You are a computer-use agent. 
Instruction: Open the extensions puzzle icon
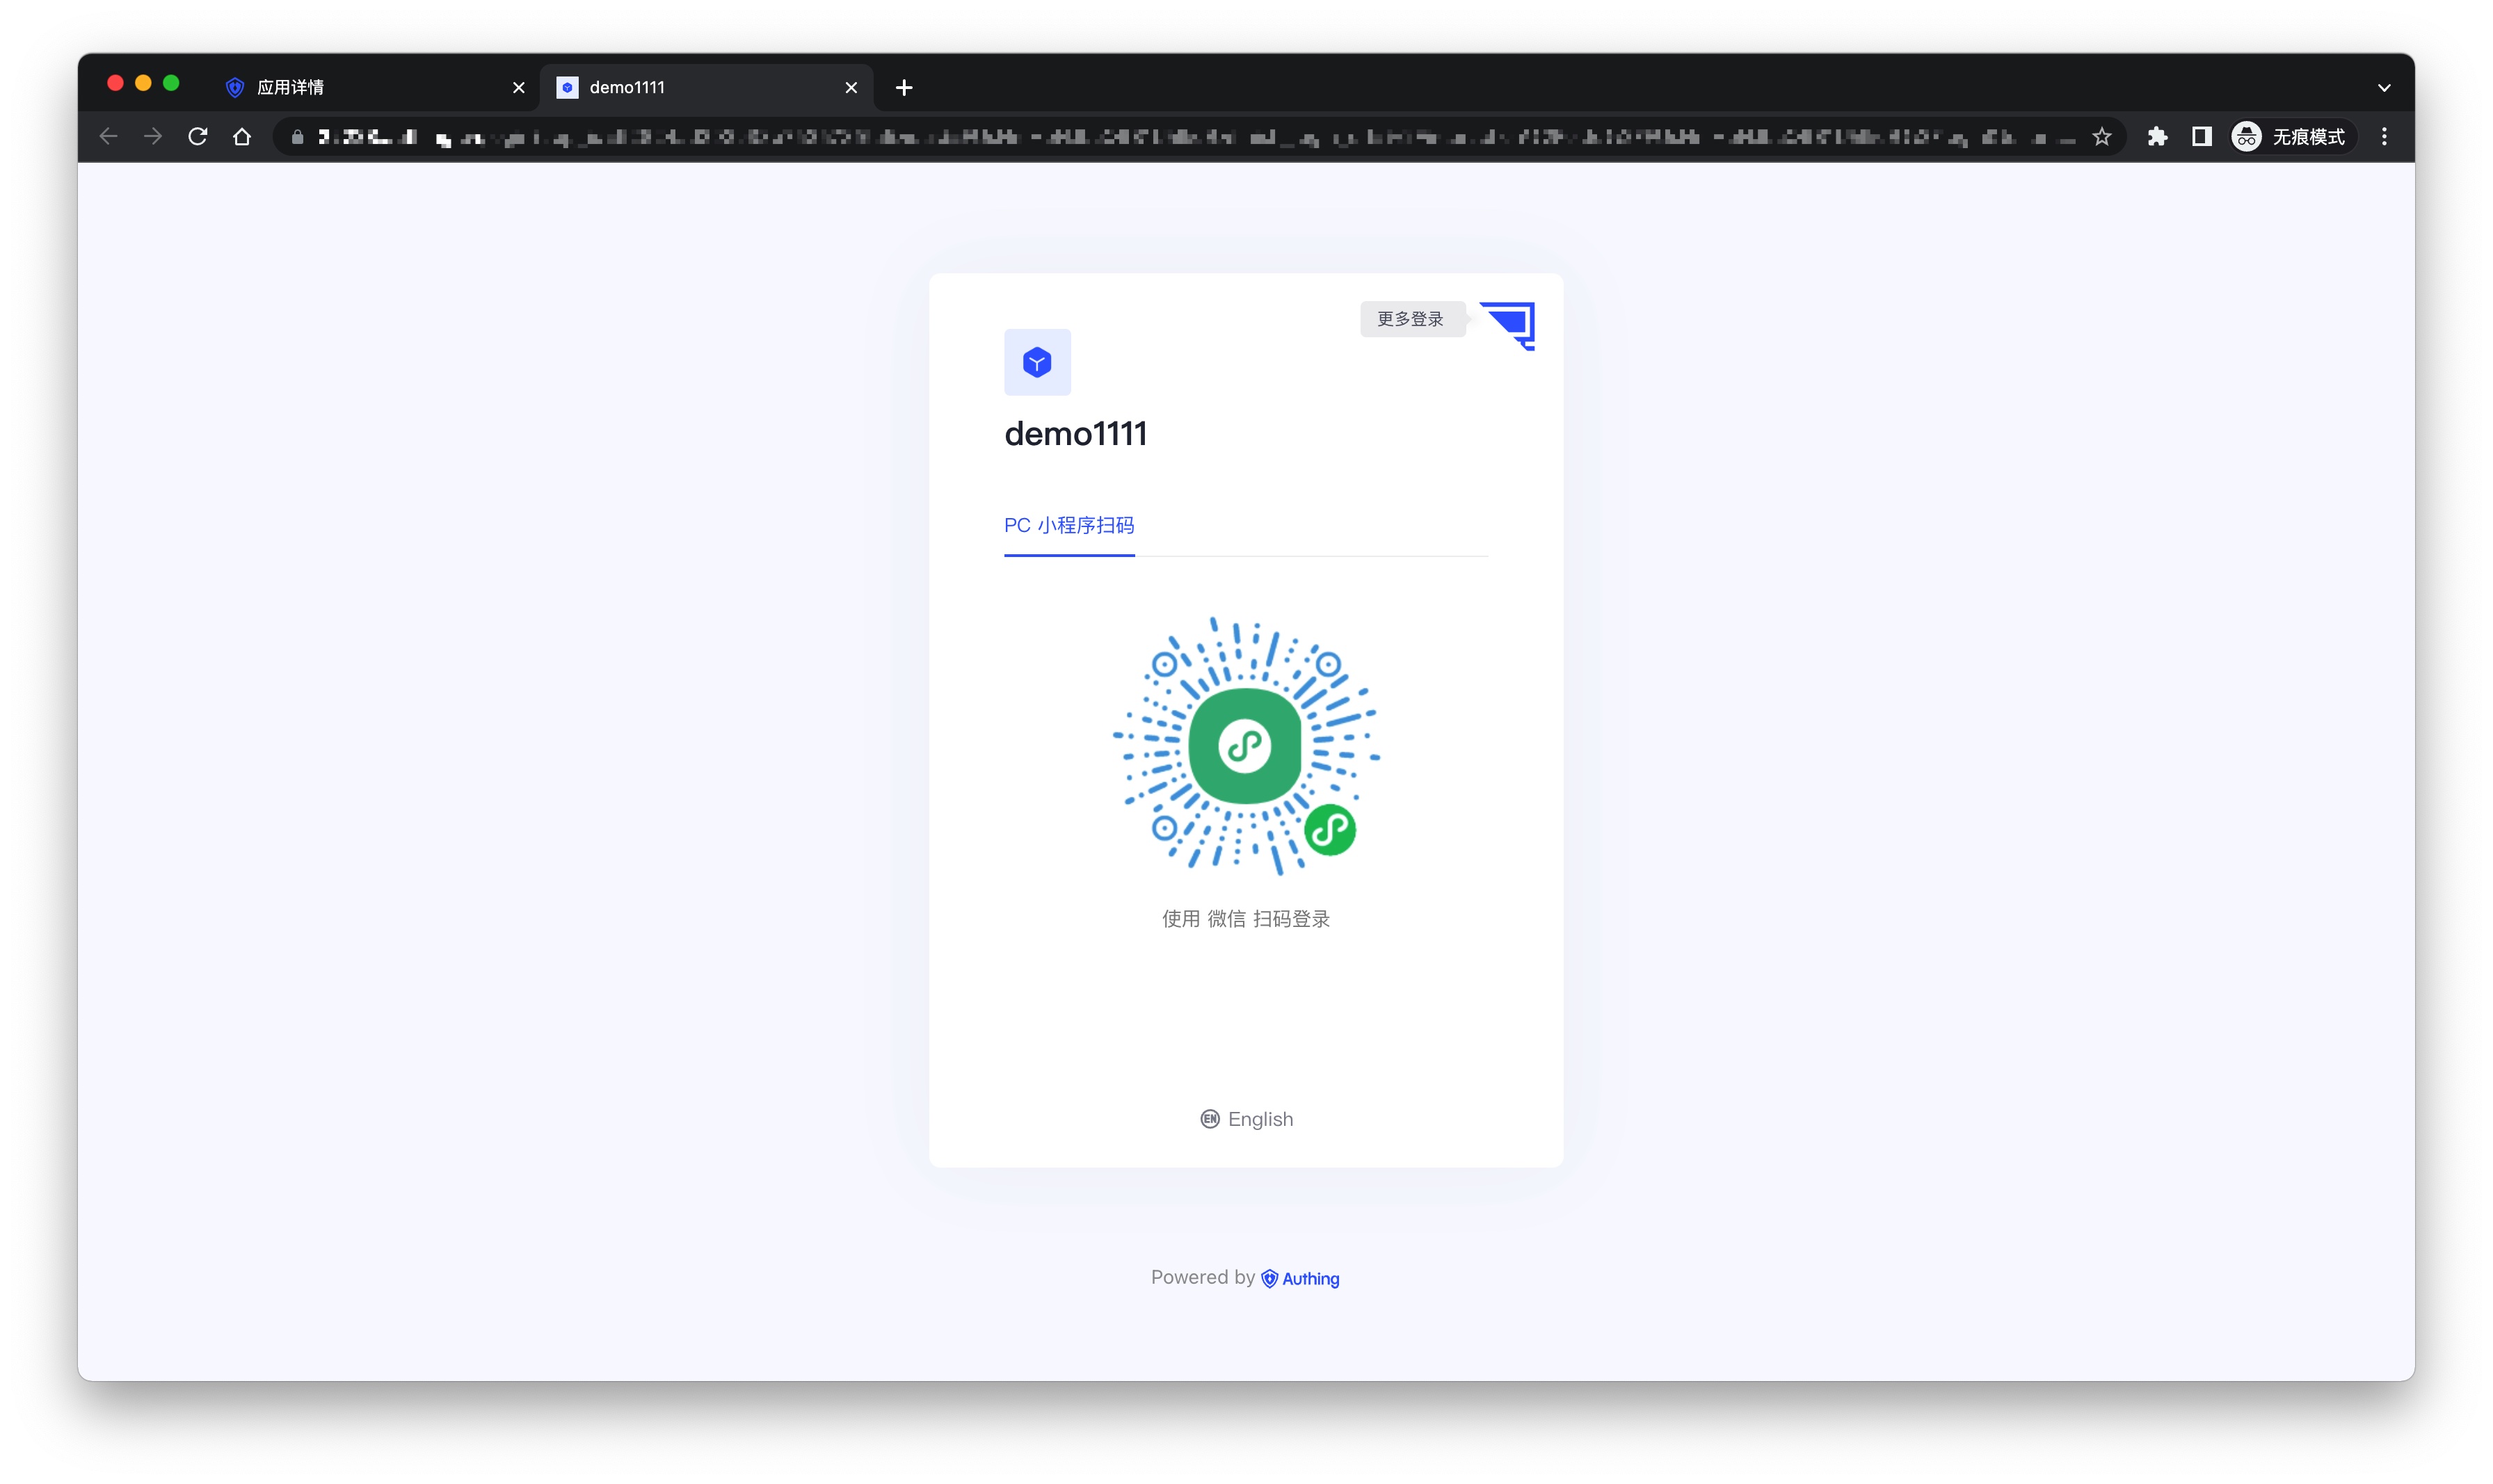[x=2157, y=137]
